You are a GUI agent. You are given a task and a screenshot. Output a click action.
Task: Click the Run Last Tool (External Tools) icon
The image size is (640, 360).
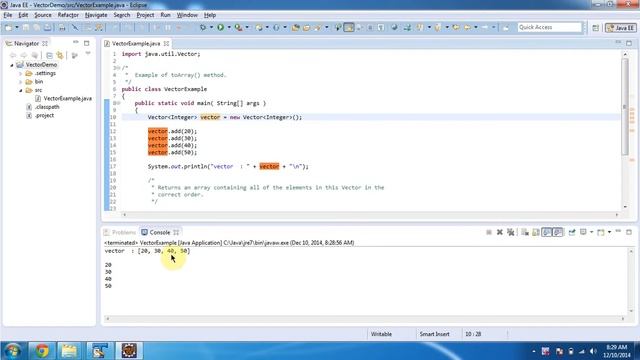tap(238, 27)
